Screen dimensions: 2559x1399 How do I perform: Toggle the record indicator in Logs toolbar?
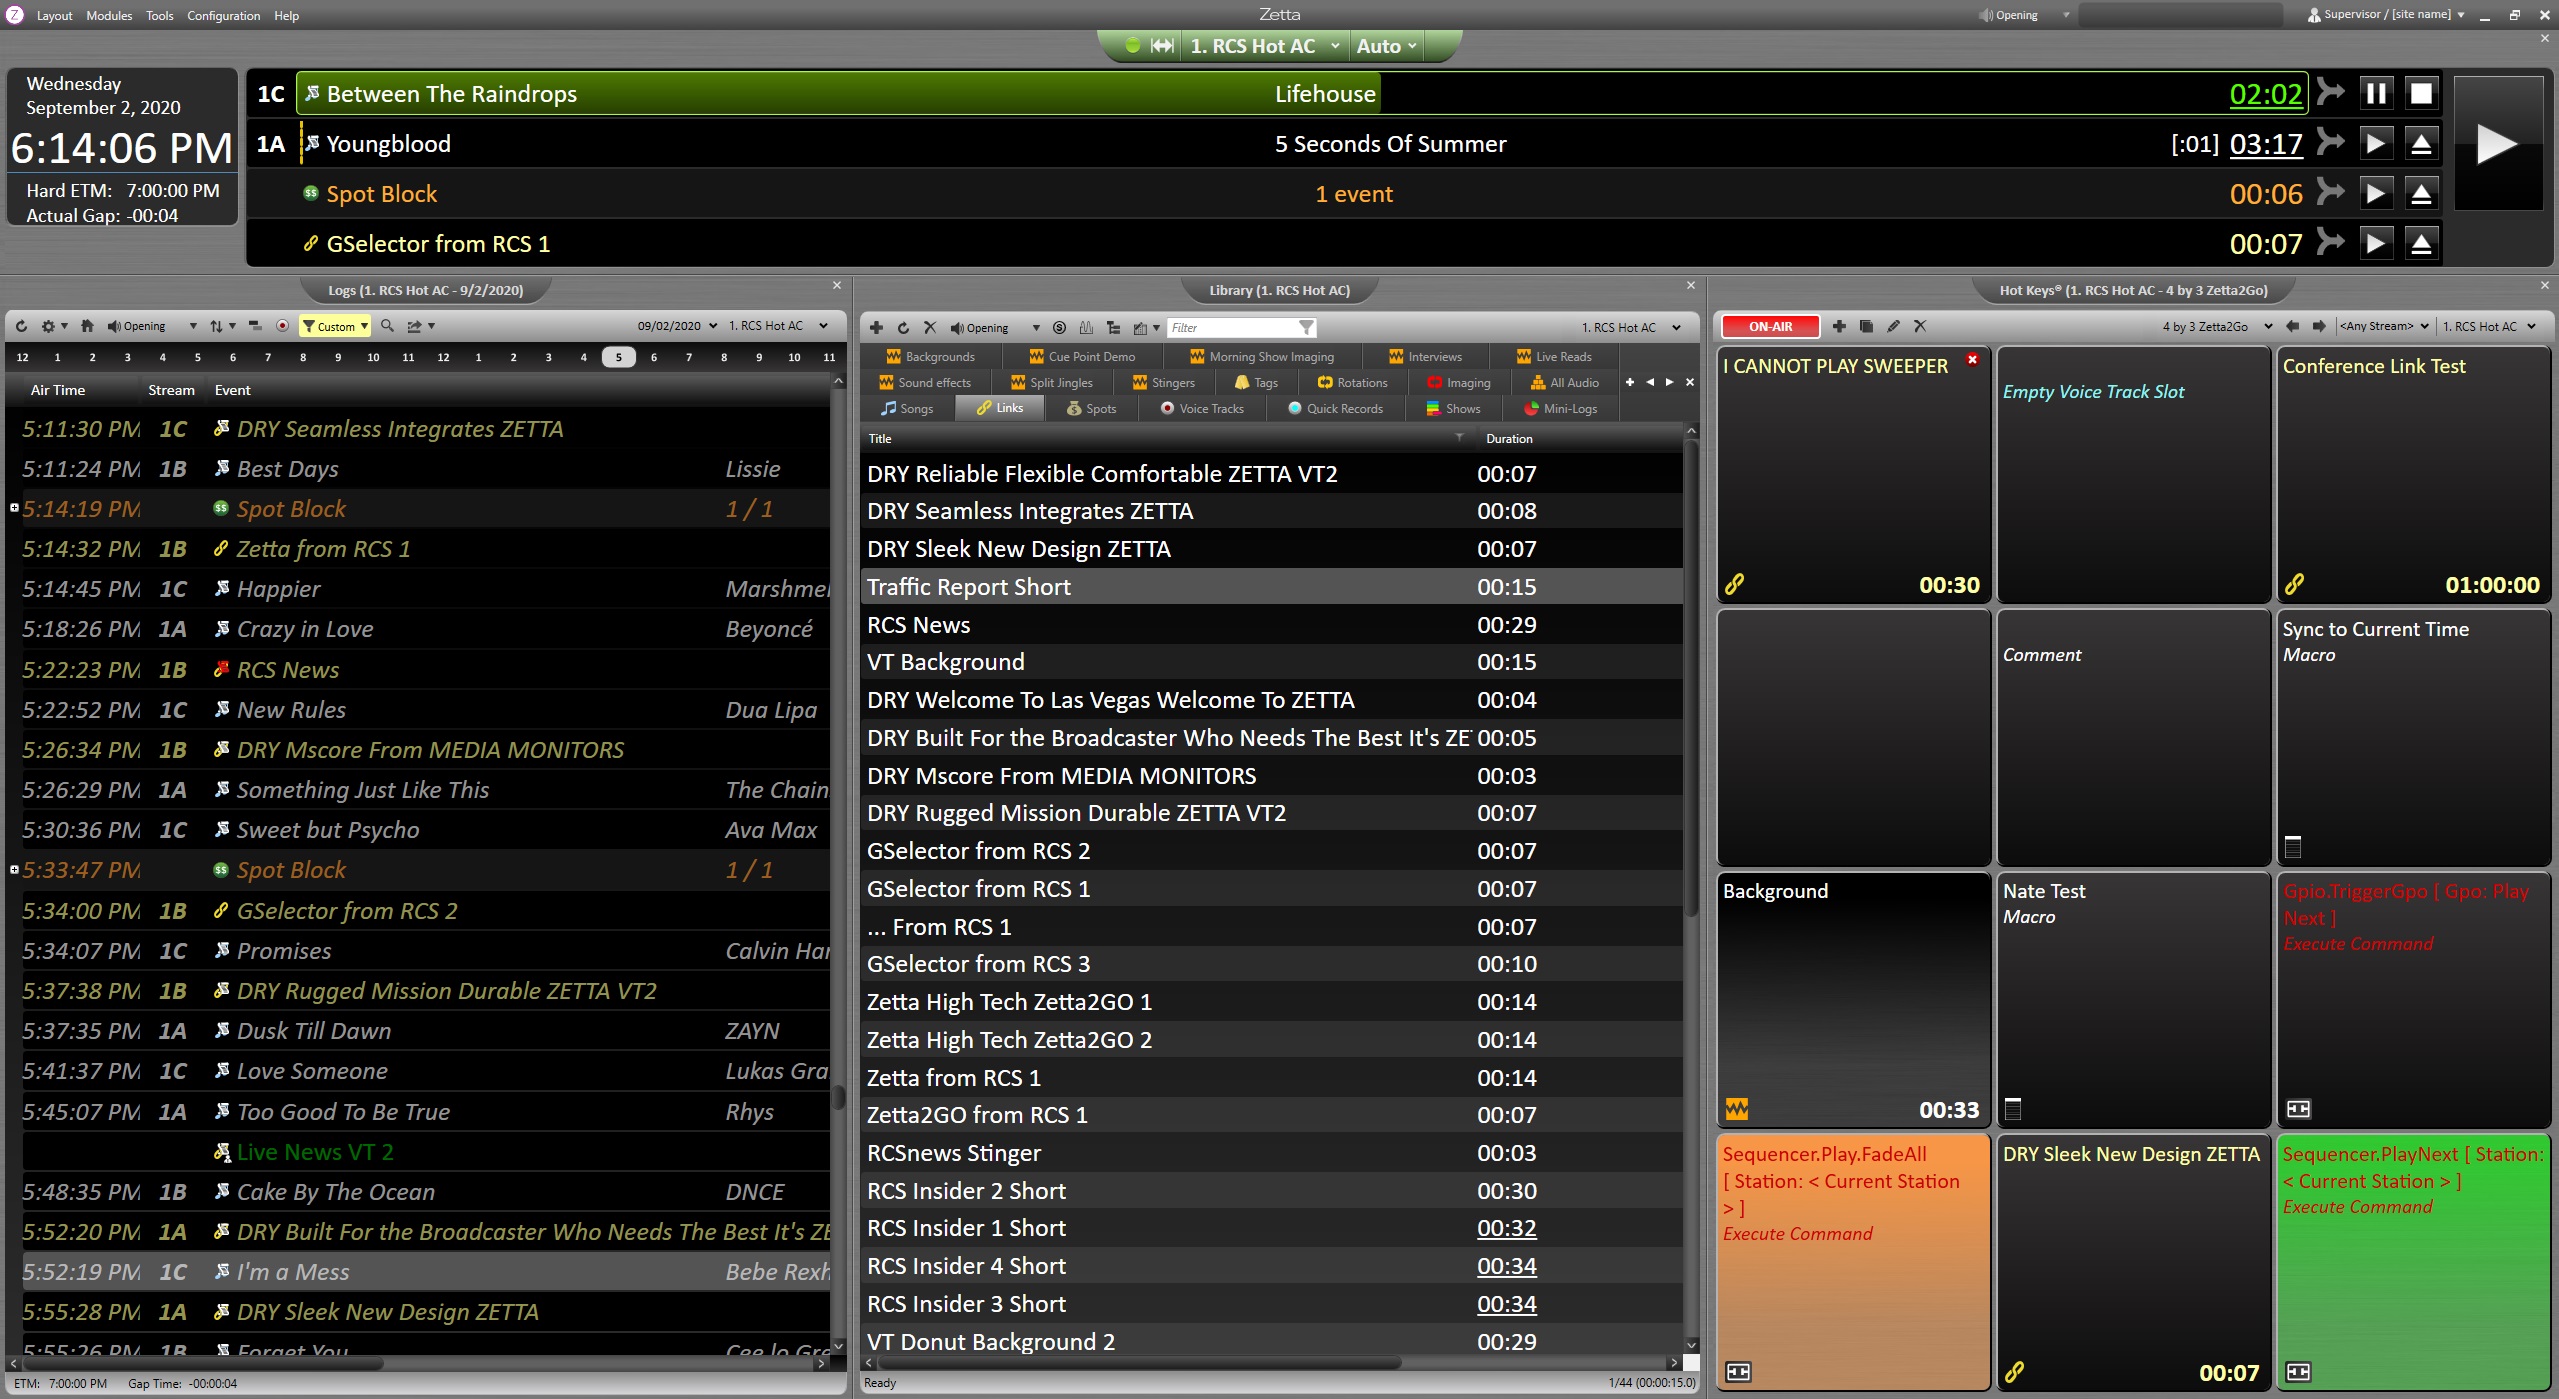[282, 325]
